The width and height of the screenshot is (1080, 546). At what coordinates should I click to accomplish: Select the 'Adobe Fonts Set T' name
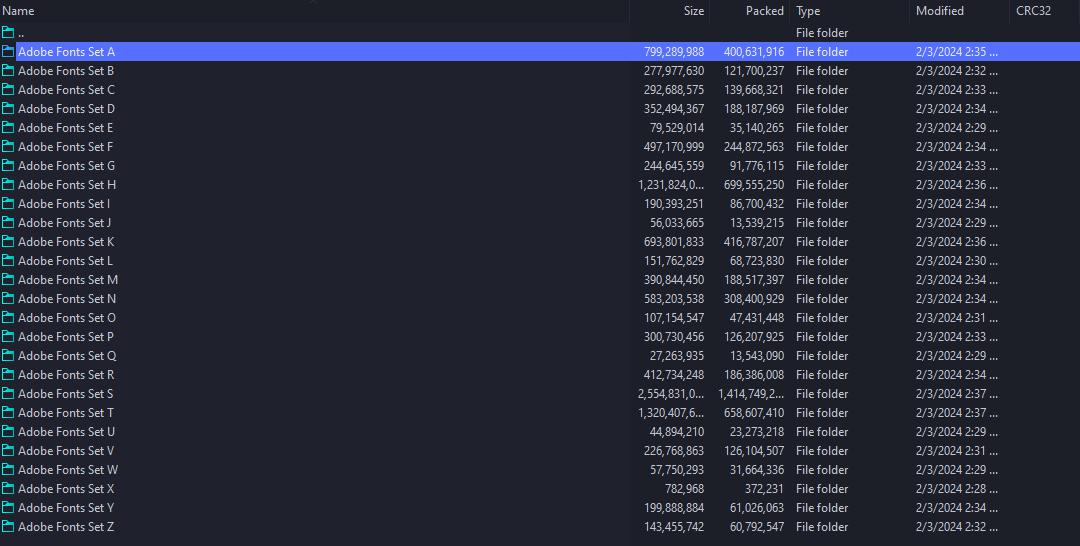[66, 412]
